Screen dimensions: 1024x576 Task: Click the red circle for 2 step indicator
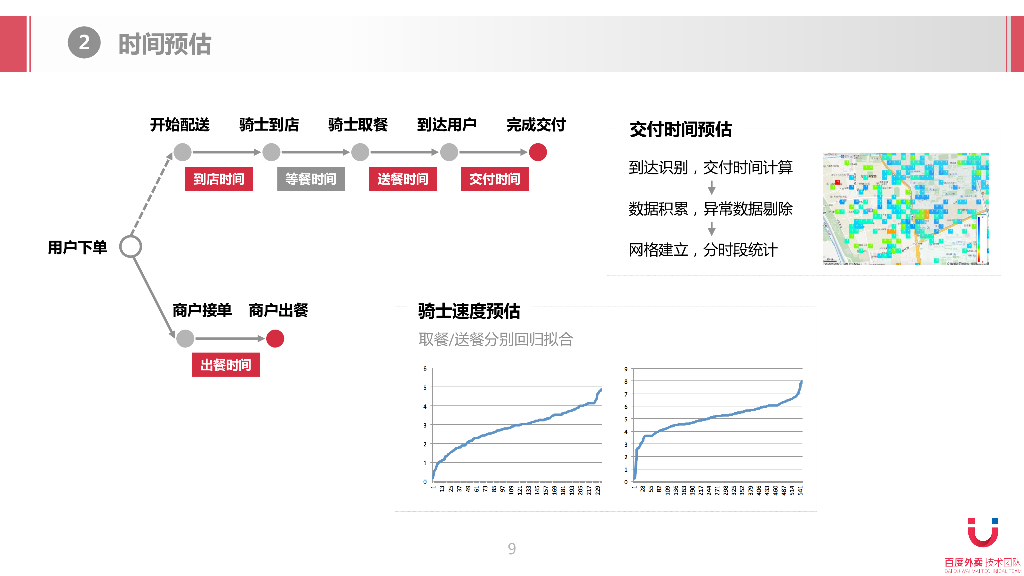[x=84, y=43]
